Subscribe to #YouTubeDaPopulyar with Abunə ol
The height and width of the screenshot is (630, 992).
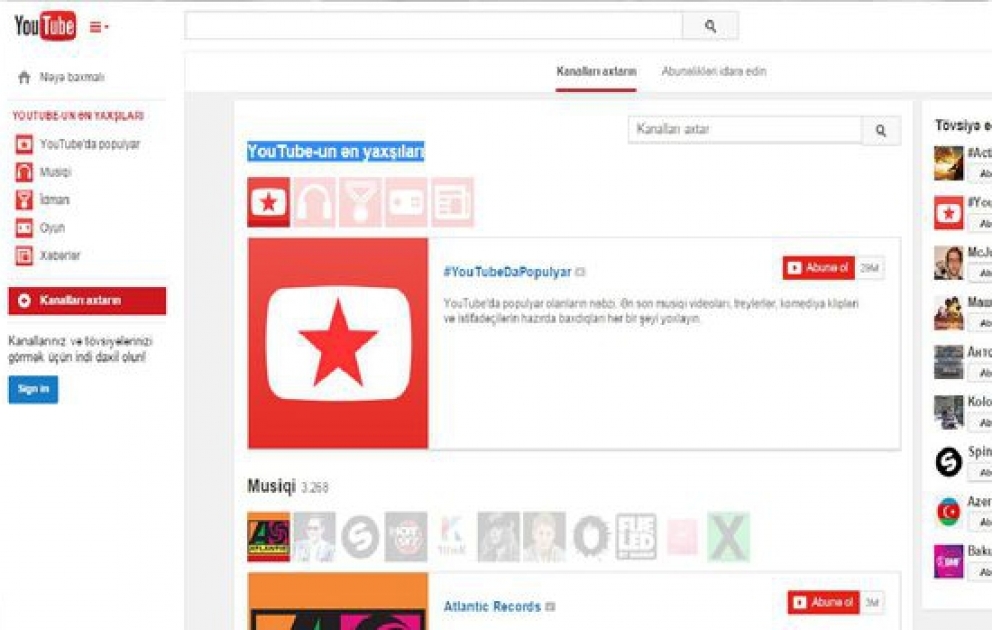pyautogui.click(x=819, y=268)
